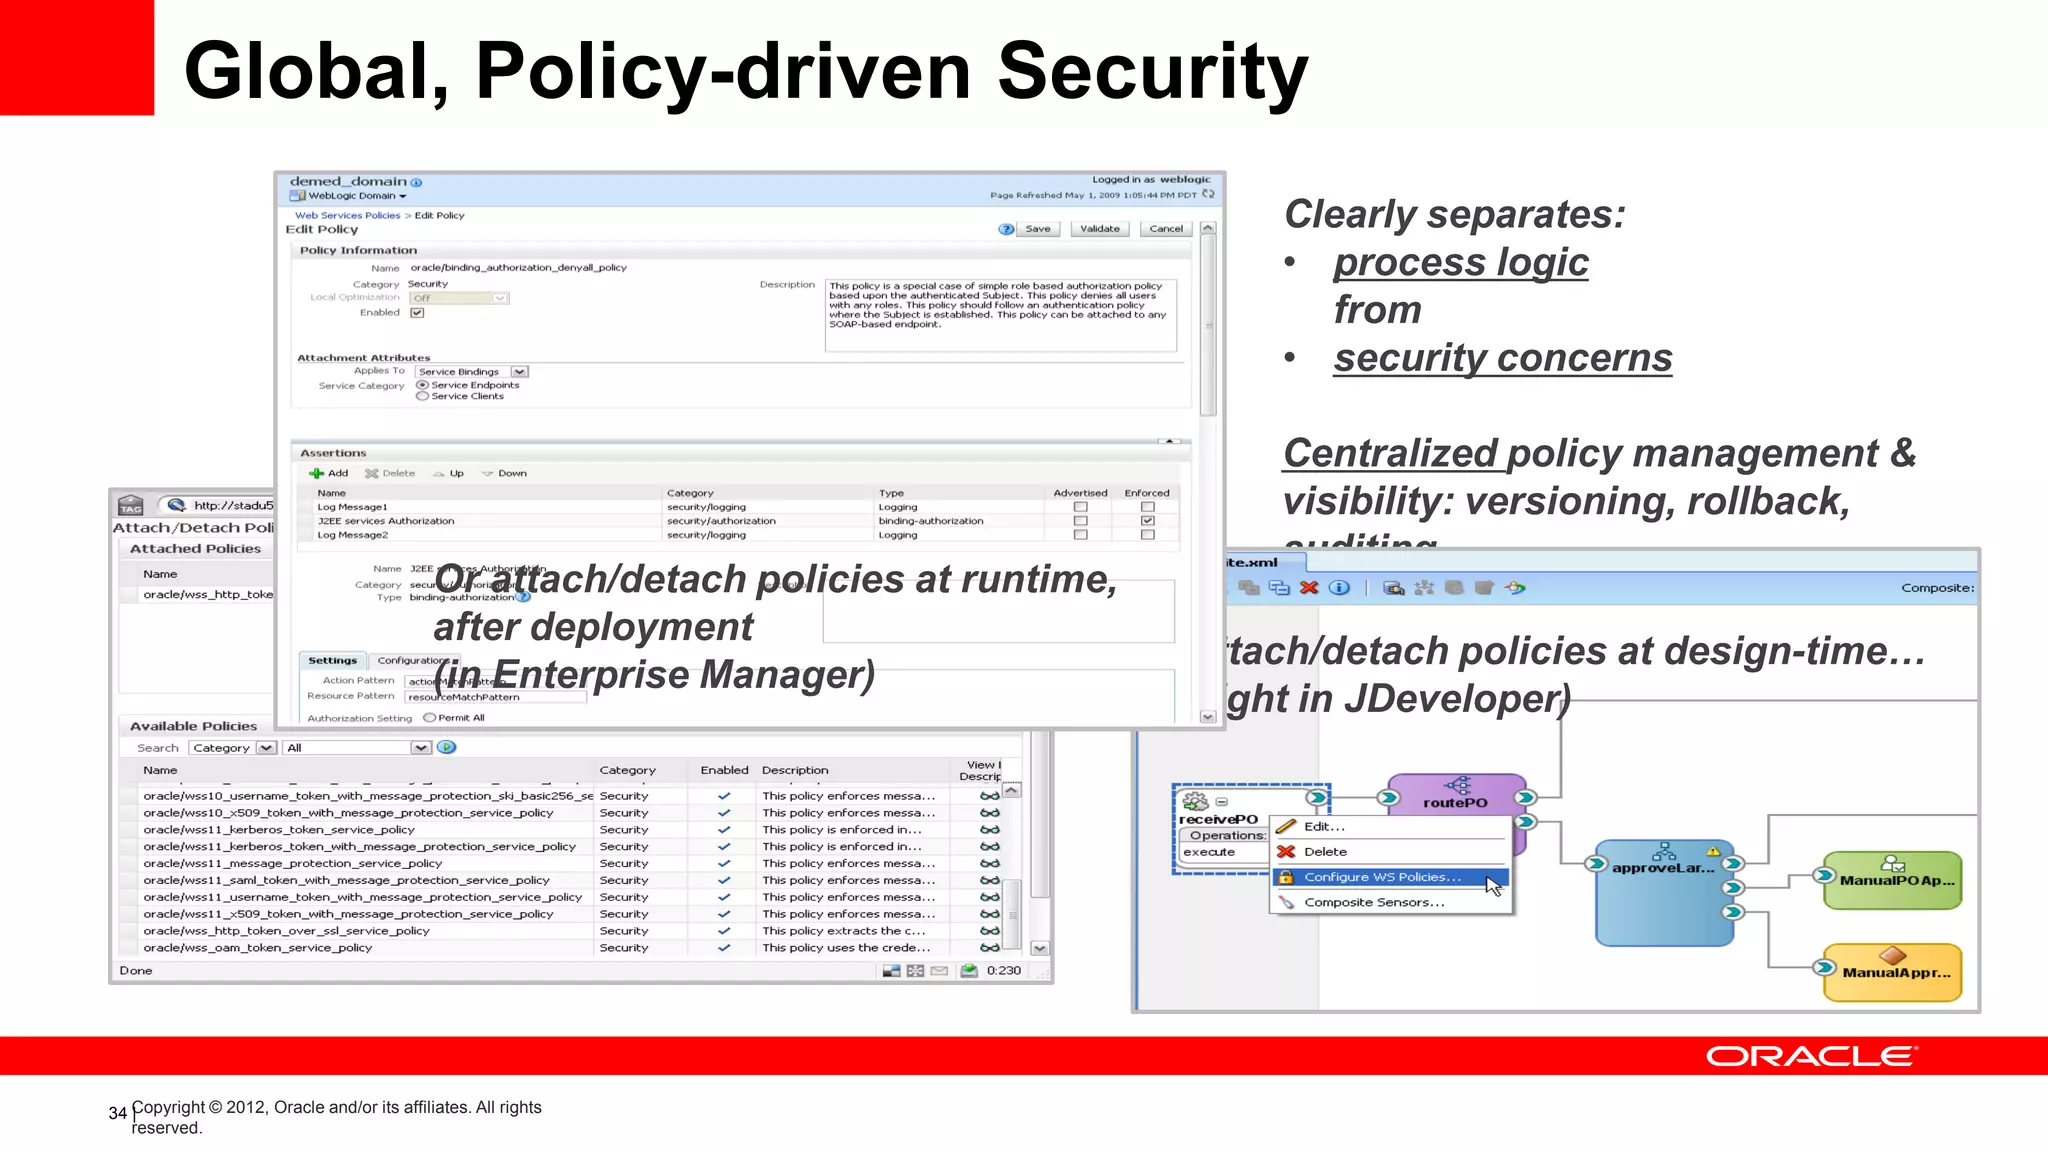
Task: Open the WebLogic Domain dropdown menu
Action: point(356,196)
